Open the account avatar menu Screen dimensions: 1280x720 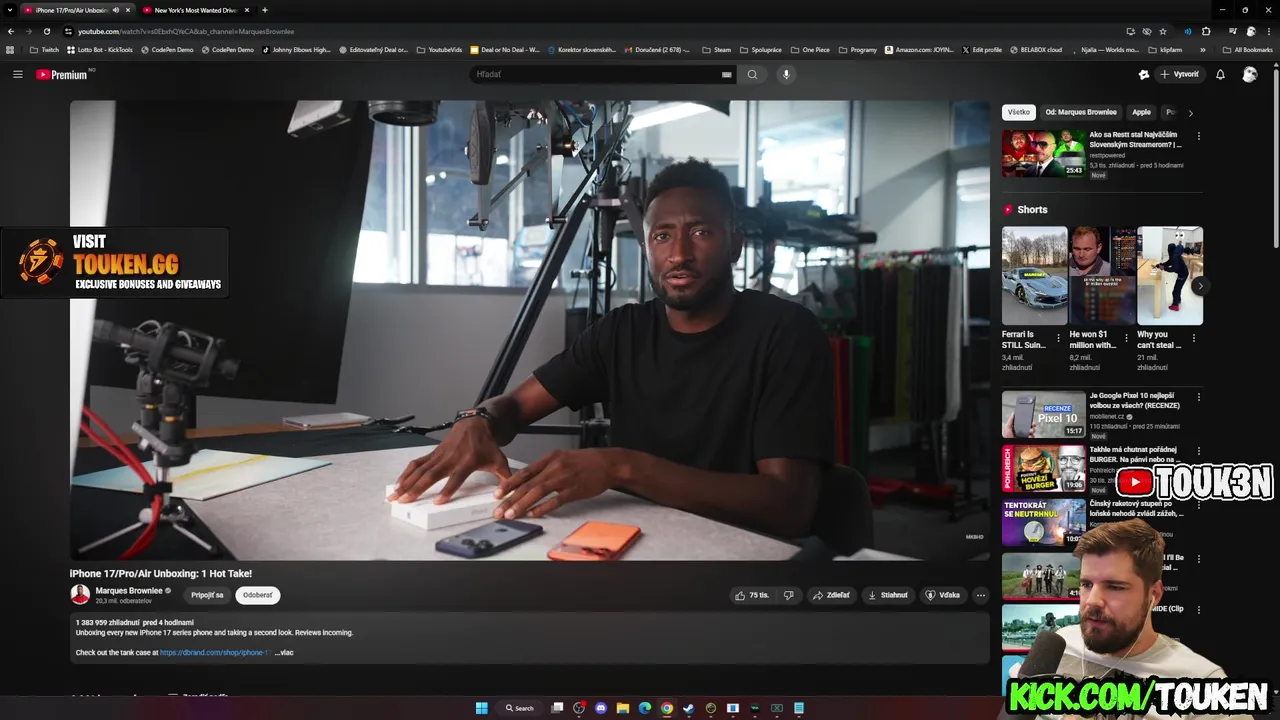(x=1249, y=74)
